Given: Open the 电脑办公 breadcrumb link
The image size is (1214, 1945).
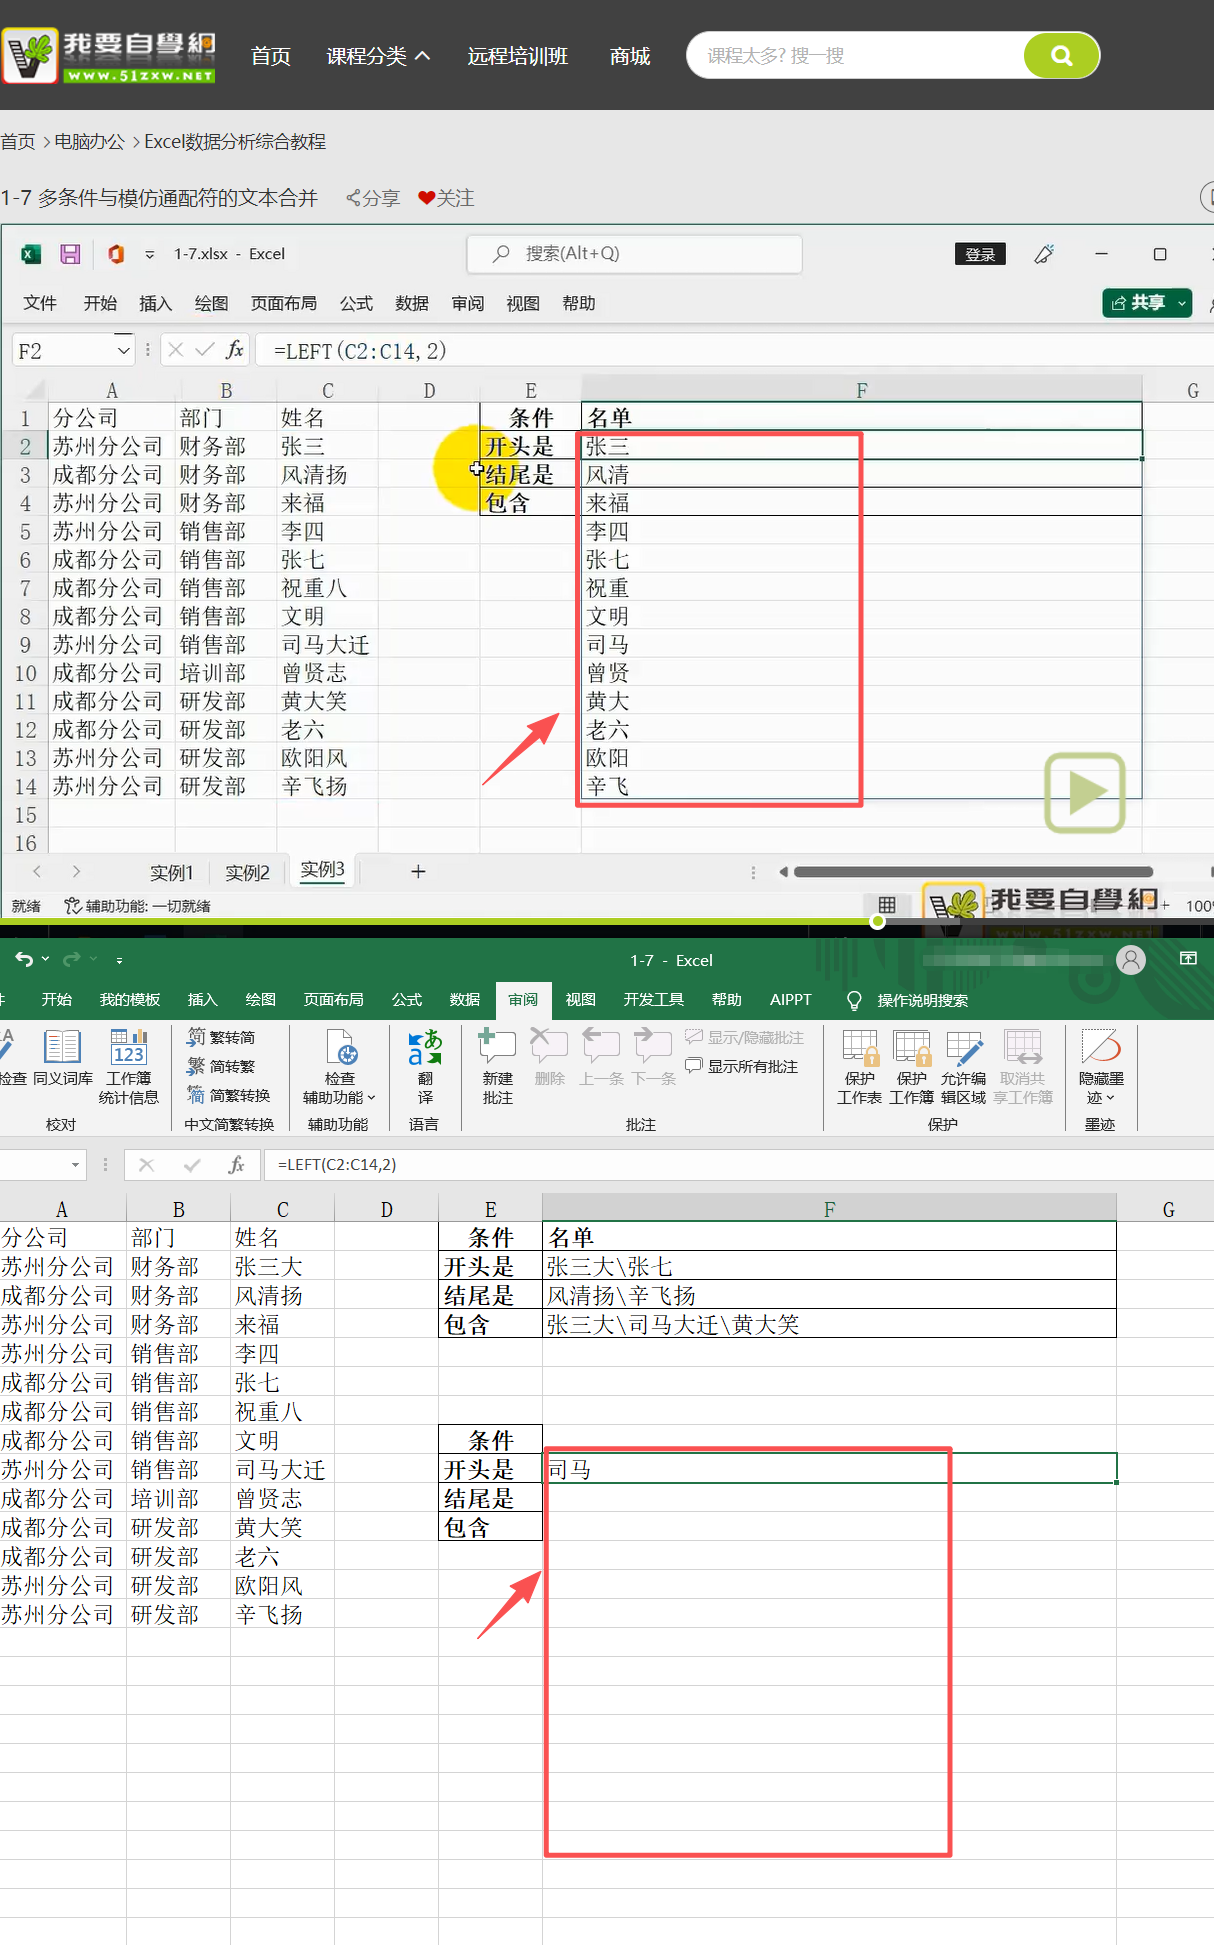Looking at the screenshot, I should 90,142.
